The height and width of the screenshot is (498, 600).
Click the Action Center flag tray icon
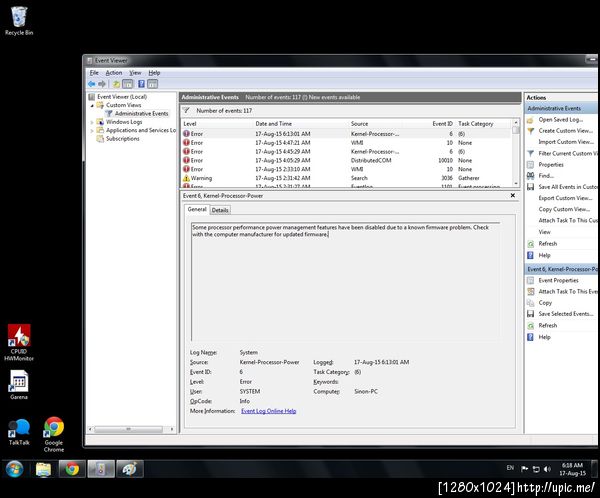(x=525, y=469)
